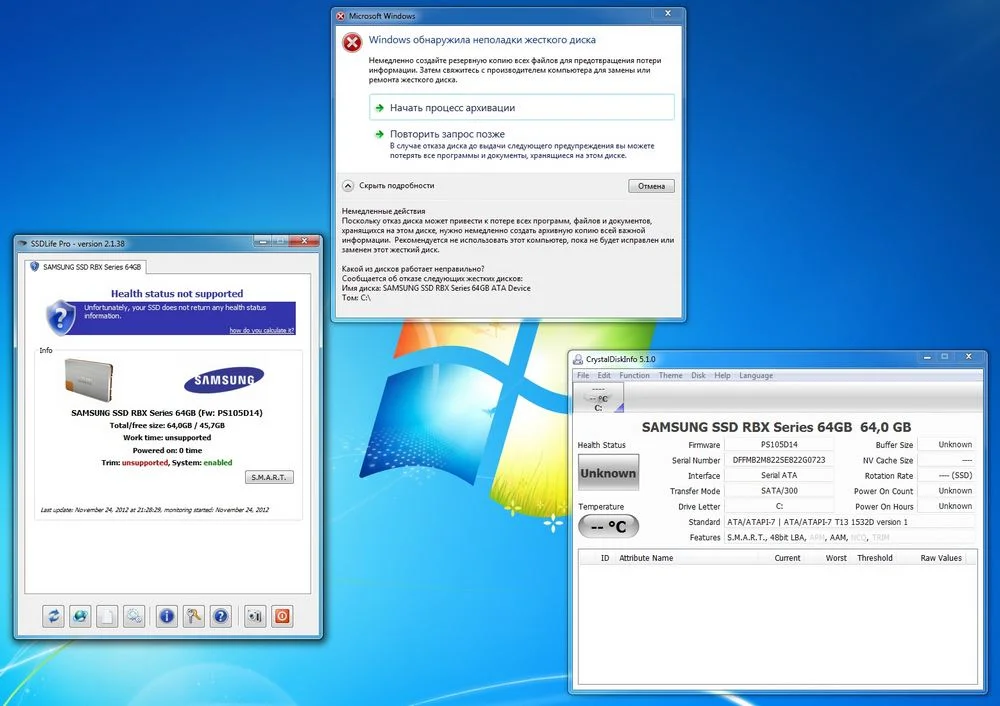Click the refresh arrows icon in SSDLife
Screen dimensions: 1000x706
coord(54,616)
